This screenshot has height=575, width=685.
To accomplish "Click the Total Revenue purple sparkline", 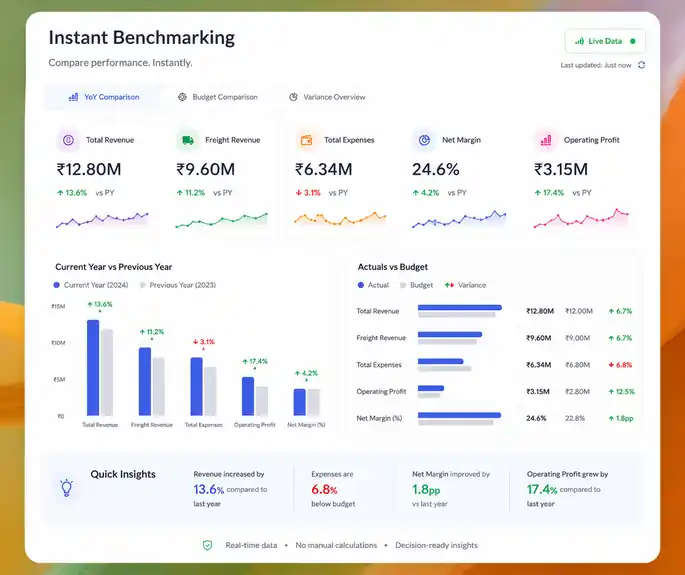I will point(102,219).
